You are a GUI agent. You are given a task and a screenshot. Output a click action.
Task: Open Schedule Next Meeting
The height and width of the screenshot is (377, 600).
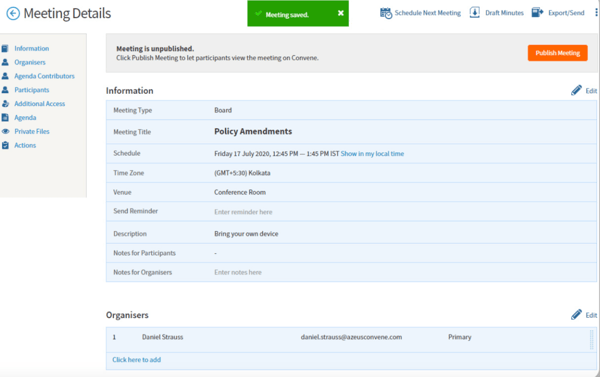(x=427, y=13)
